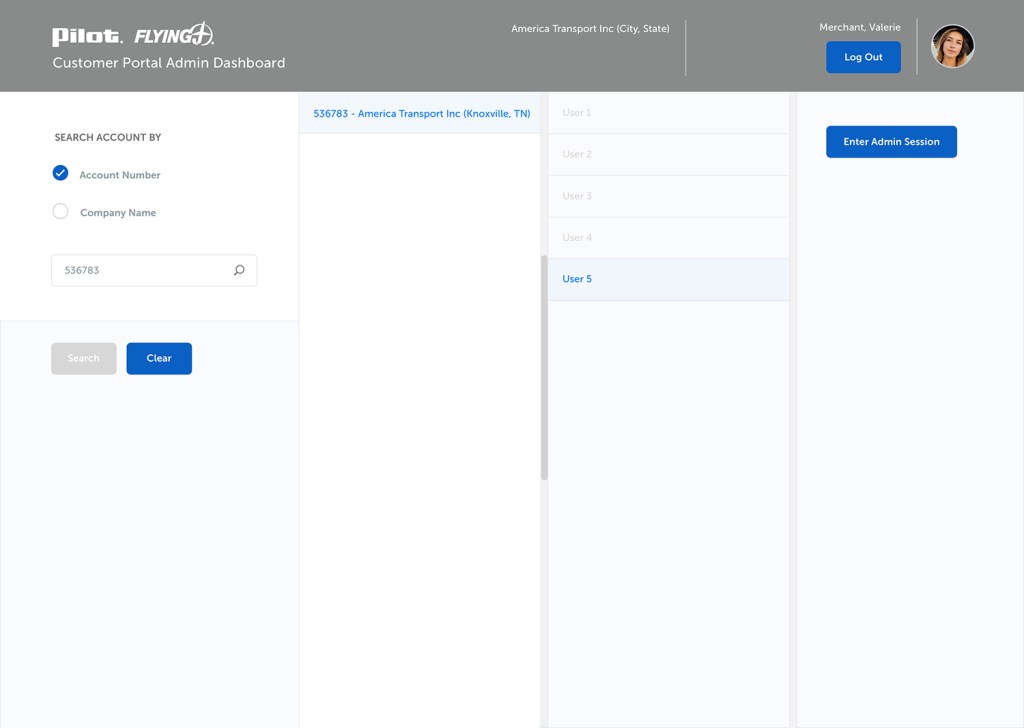Click the account results vertical scrollbar

pos(544,367)
